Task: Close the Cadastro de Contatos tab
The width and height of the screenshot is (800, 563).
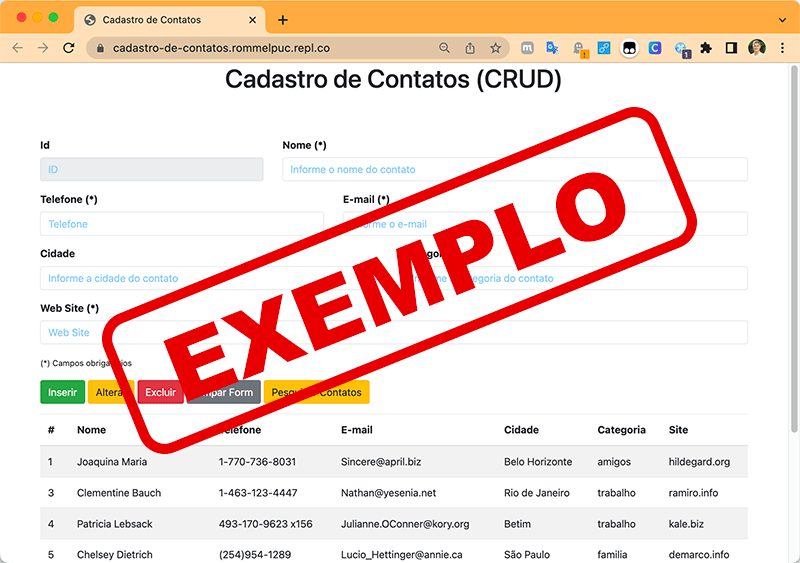Action: coord(252,19)
